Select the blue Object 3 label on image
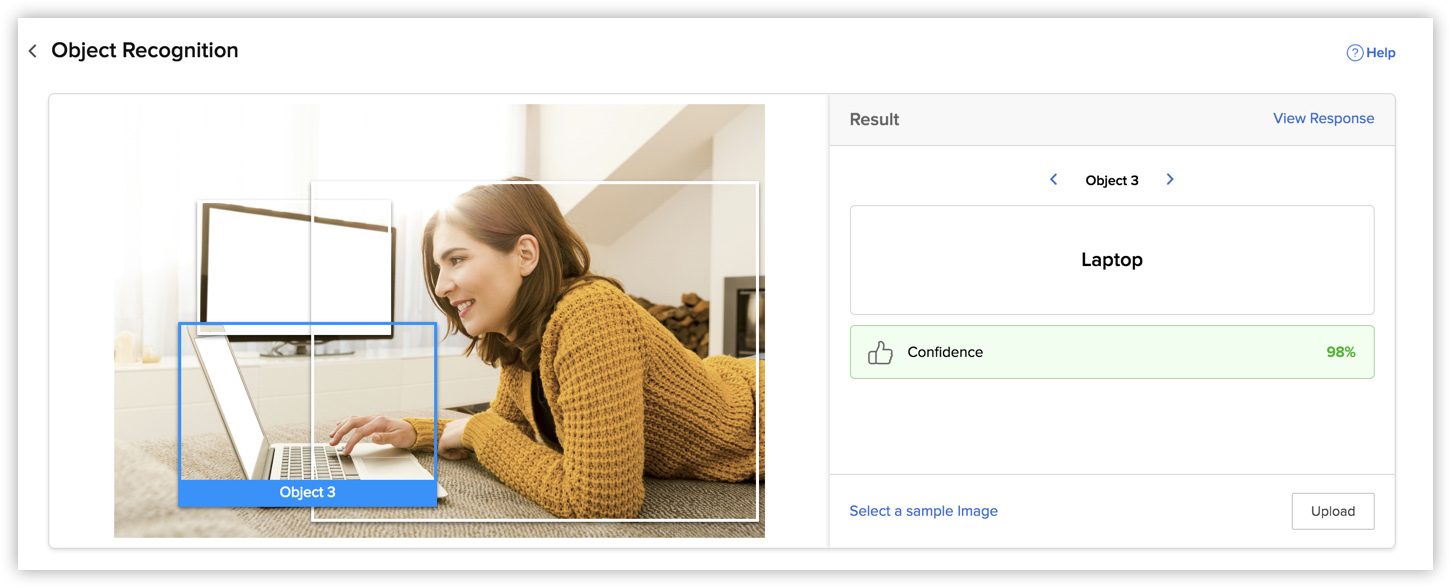Viewport: 1451px width, 588px height. pyautogui.click(x=307, y=493)
